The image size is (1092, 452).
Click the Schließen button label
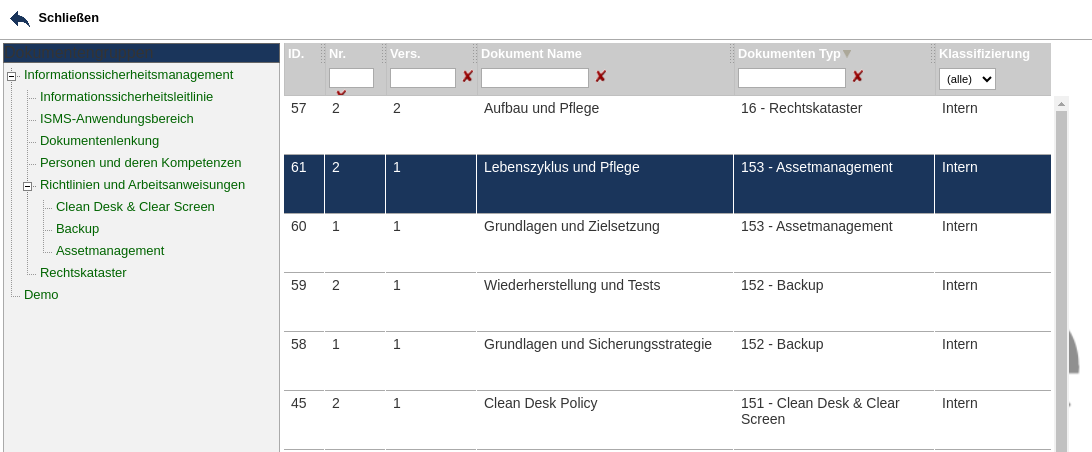[68, 18]
